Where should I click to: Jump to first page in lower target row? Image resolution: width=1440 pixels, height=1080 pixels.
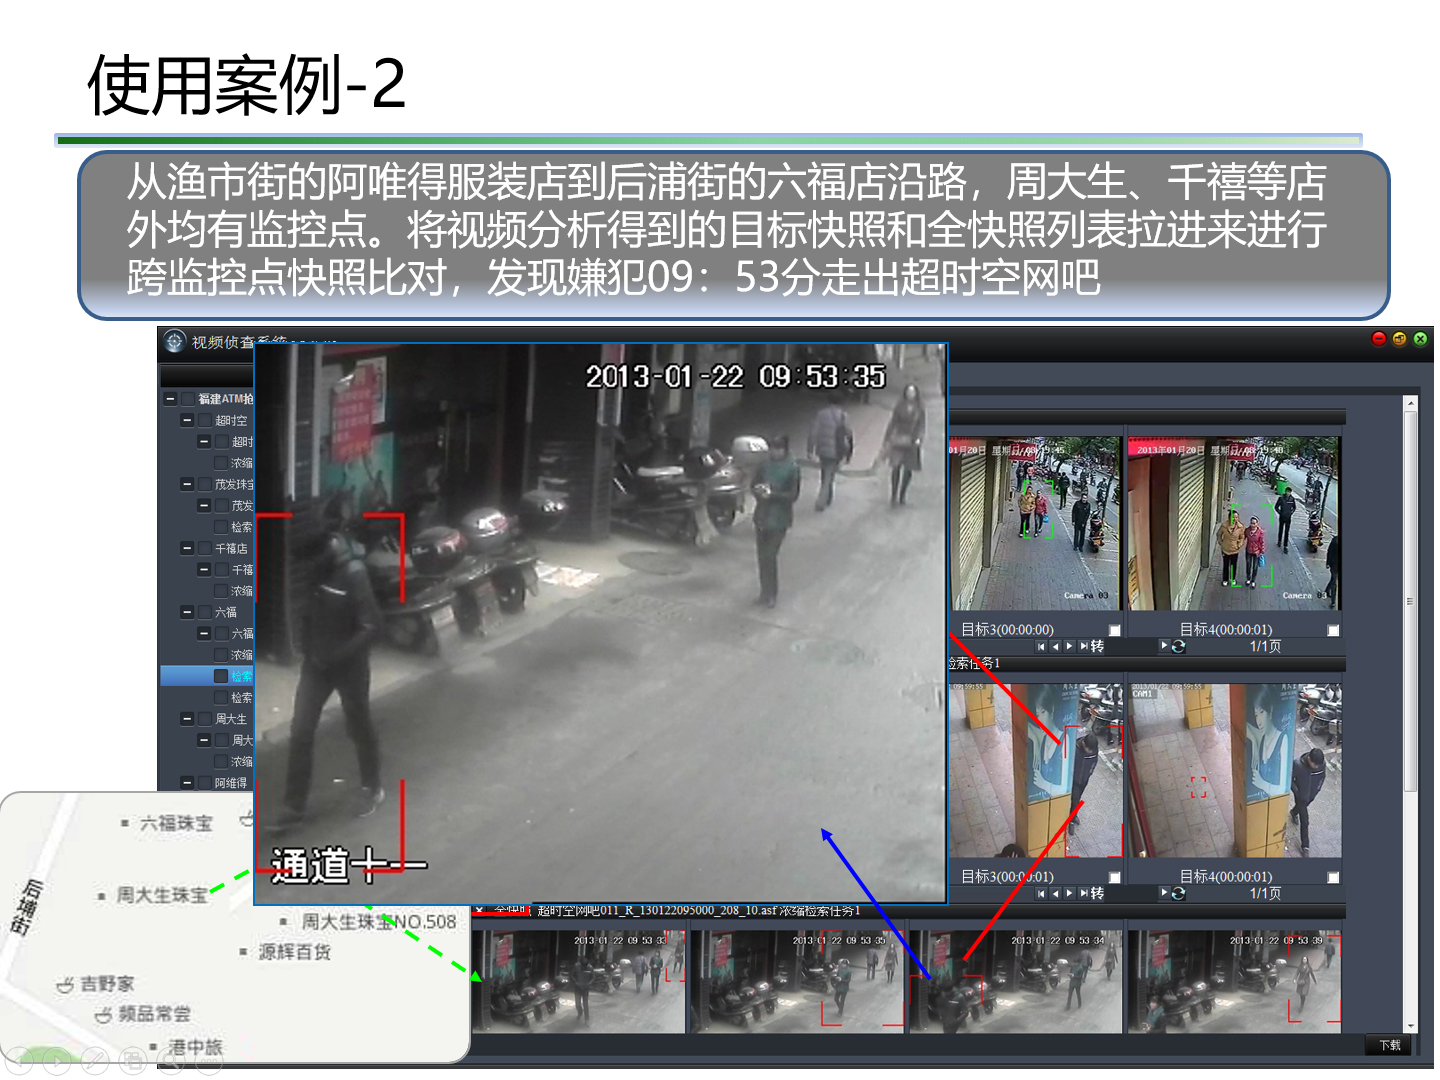pos(1041,894)
